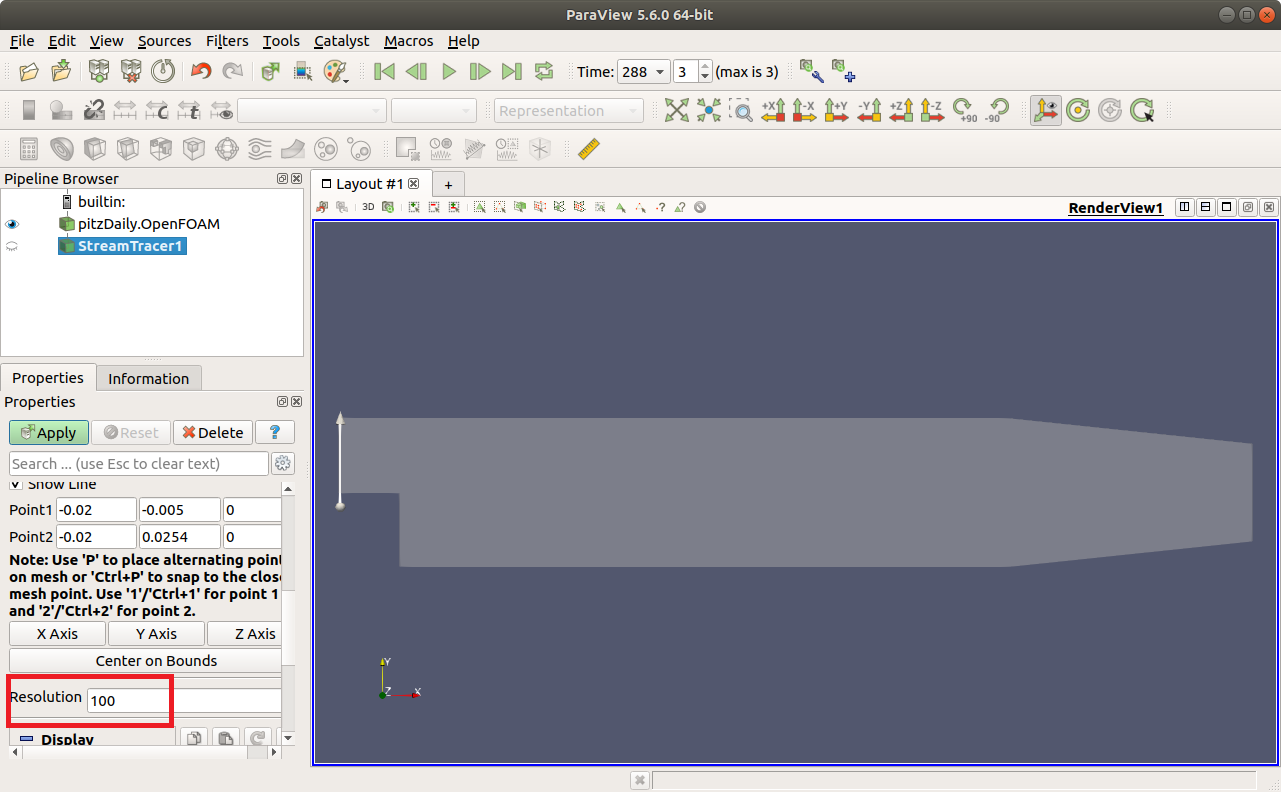Click the Undo arrow icon

coord(201,72)
